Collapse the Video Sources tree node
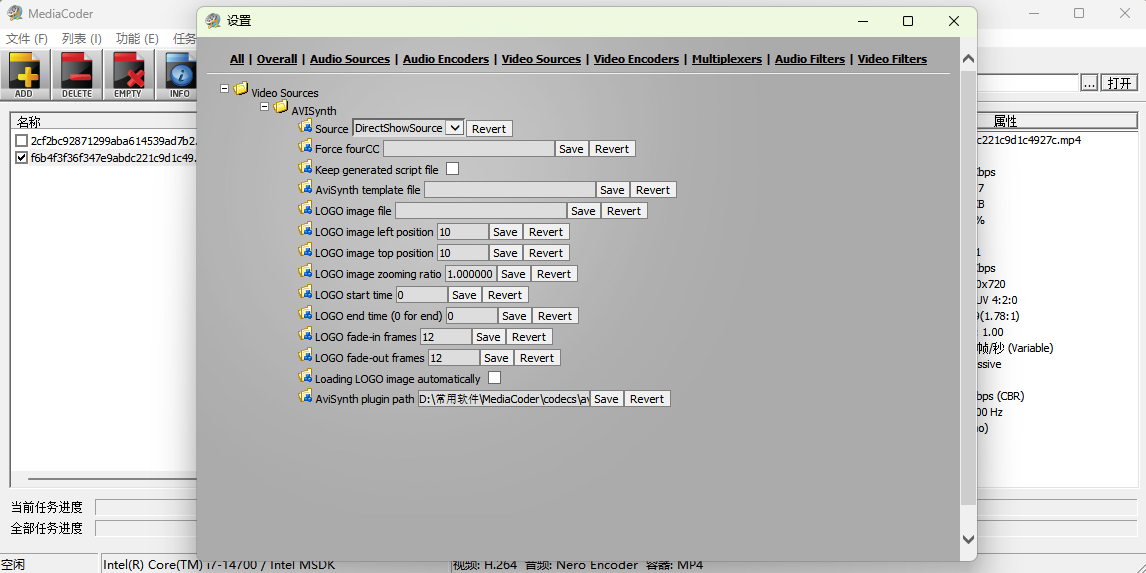 (x=225, y=90)
